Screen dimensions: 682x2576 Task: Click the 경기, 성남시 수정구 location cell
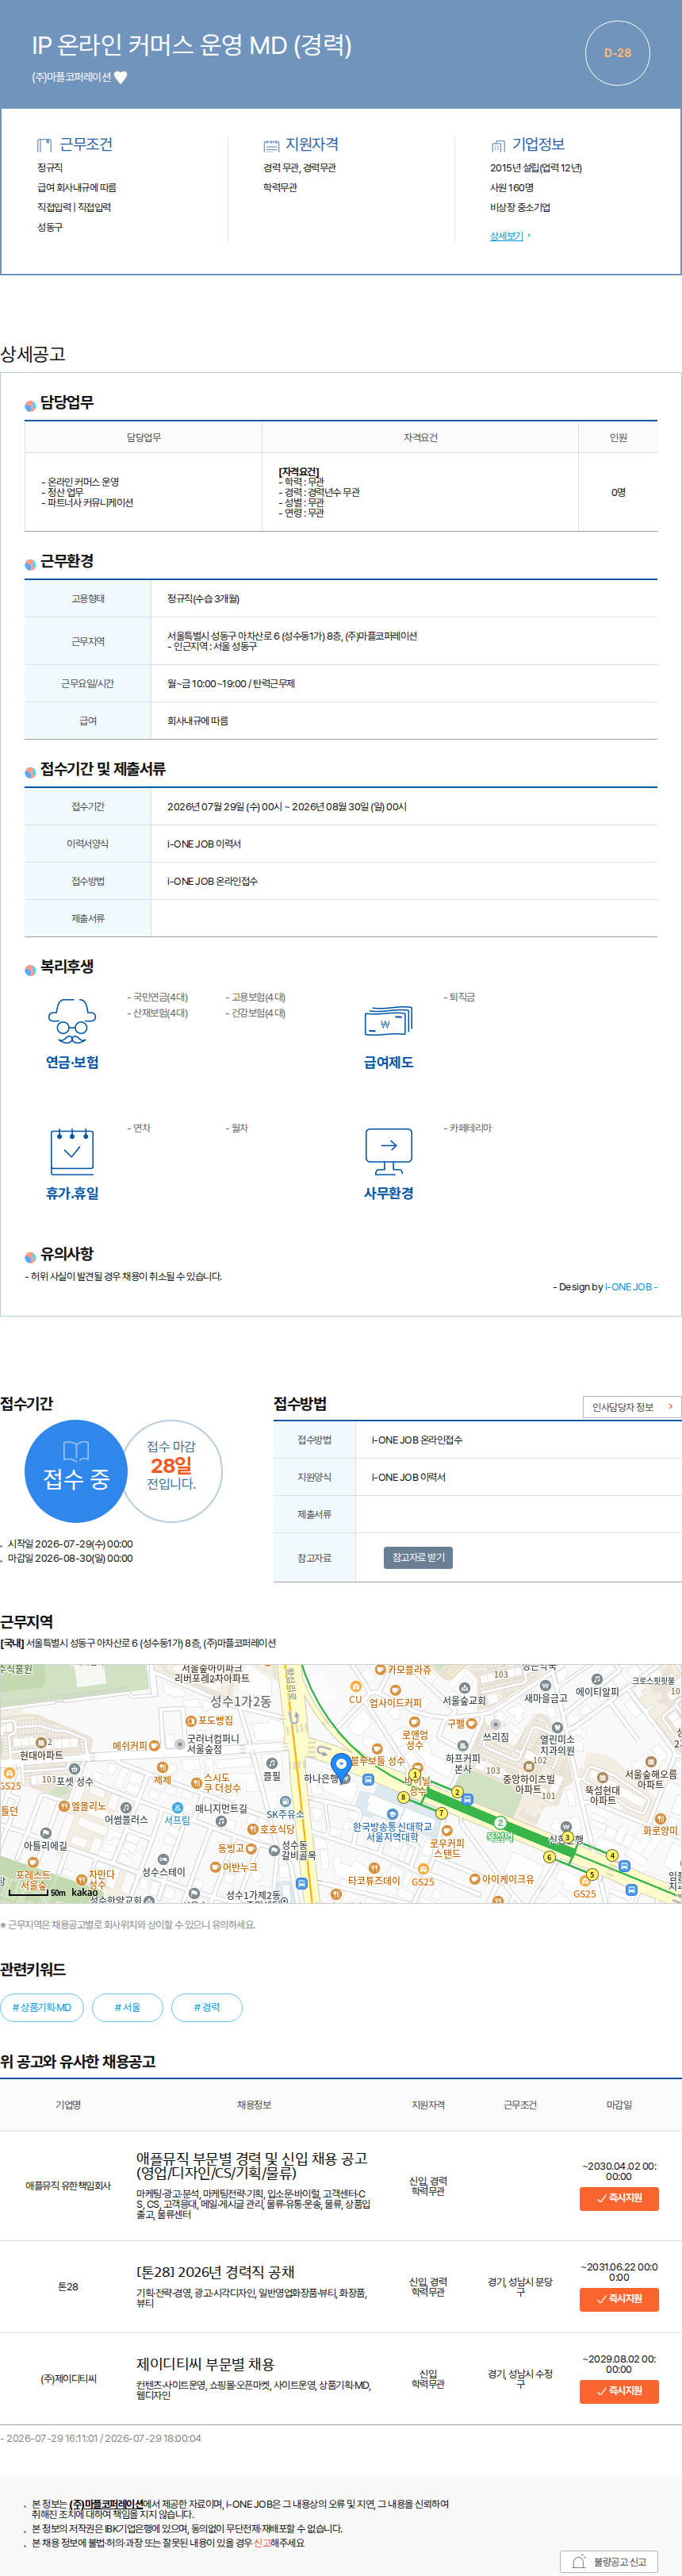point(520,2379)
